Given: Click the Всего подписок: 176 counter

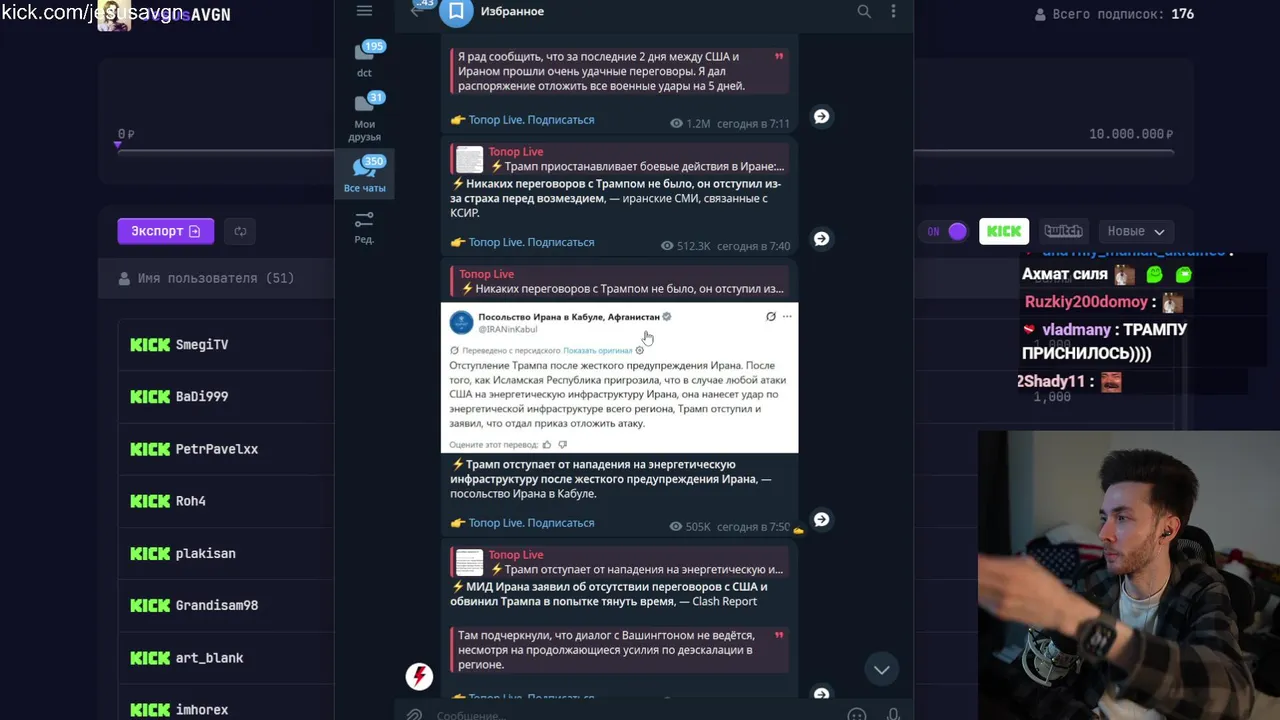Looking at the screenshot, I should (x=1115, y=14).
